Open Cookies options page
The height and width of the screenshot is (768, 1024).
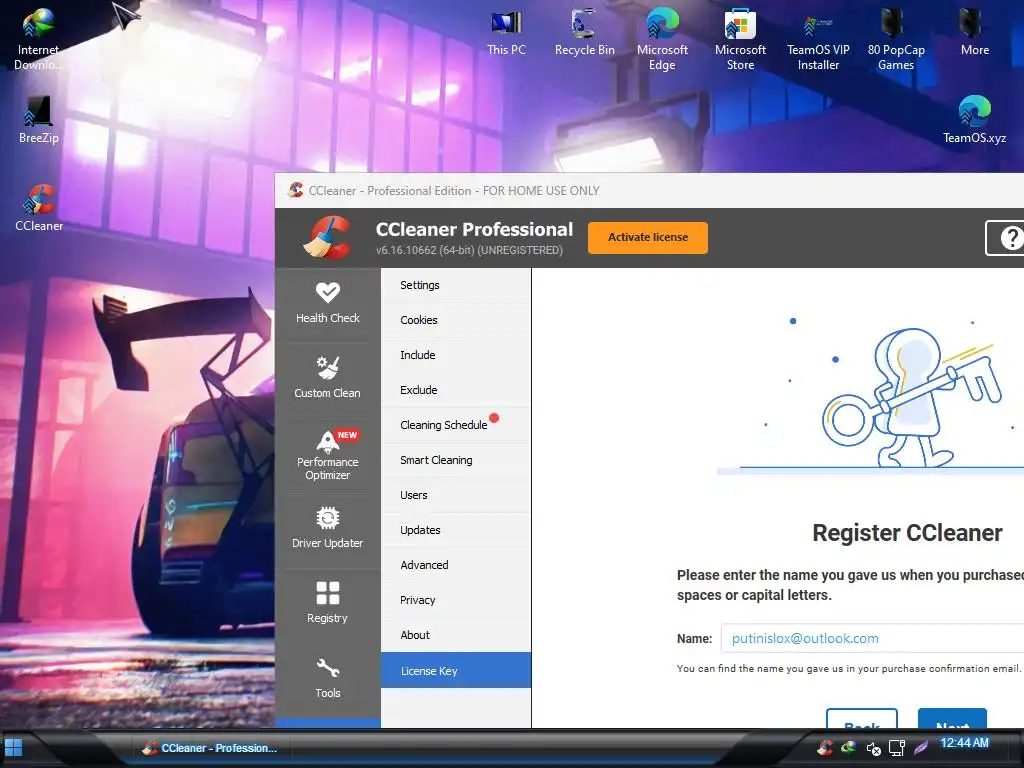456,320
